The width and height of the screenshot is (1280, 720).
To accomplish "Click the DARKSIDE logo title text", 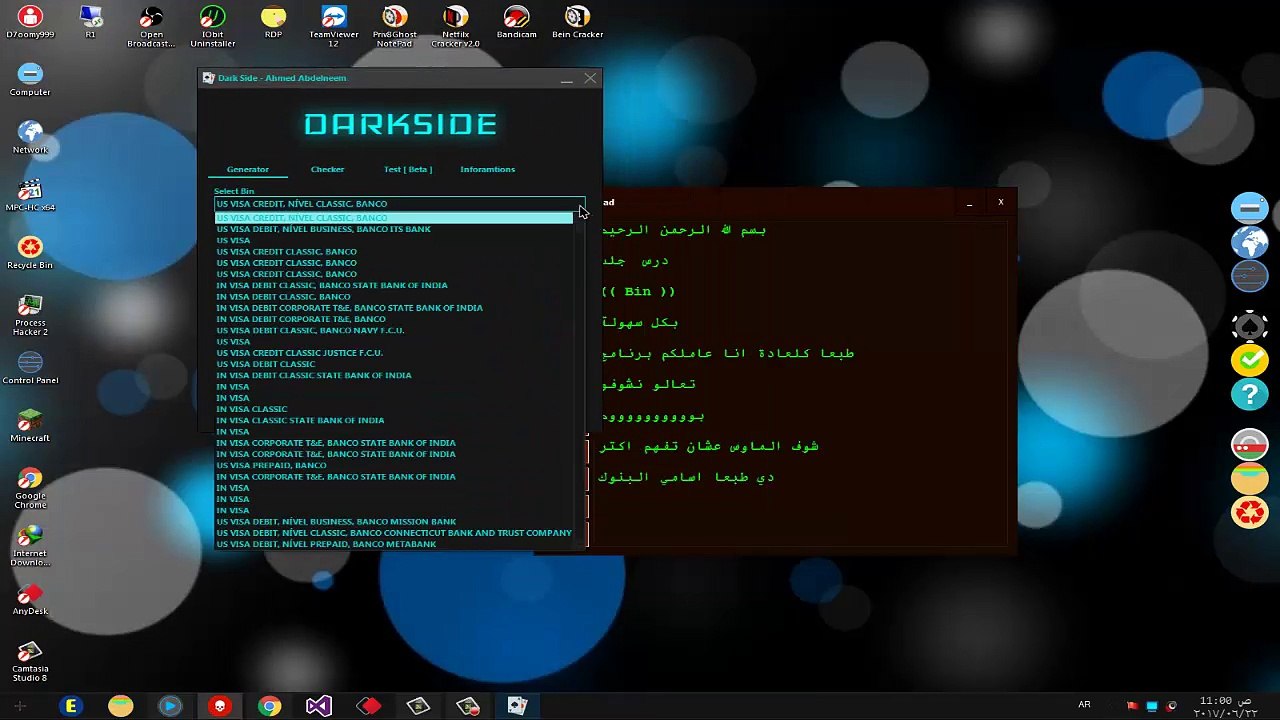I will [x=400, y=124].
